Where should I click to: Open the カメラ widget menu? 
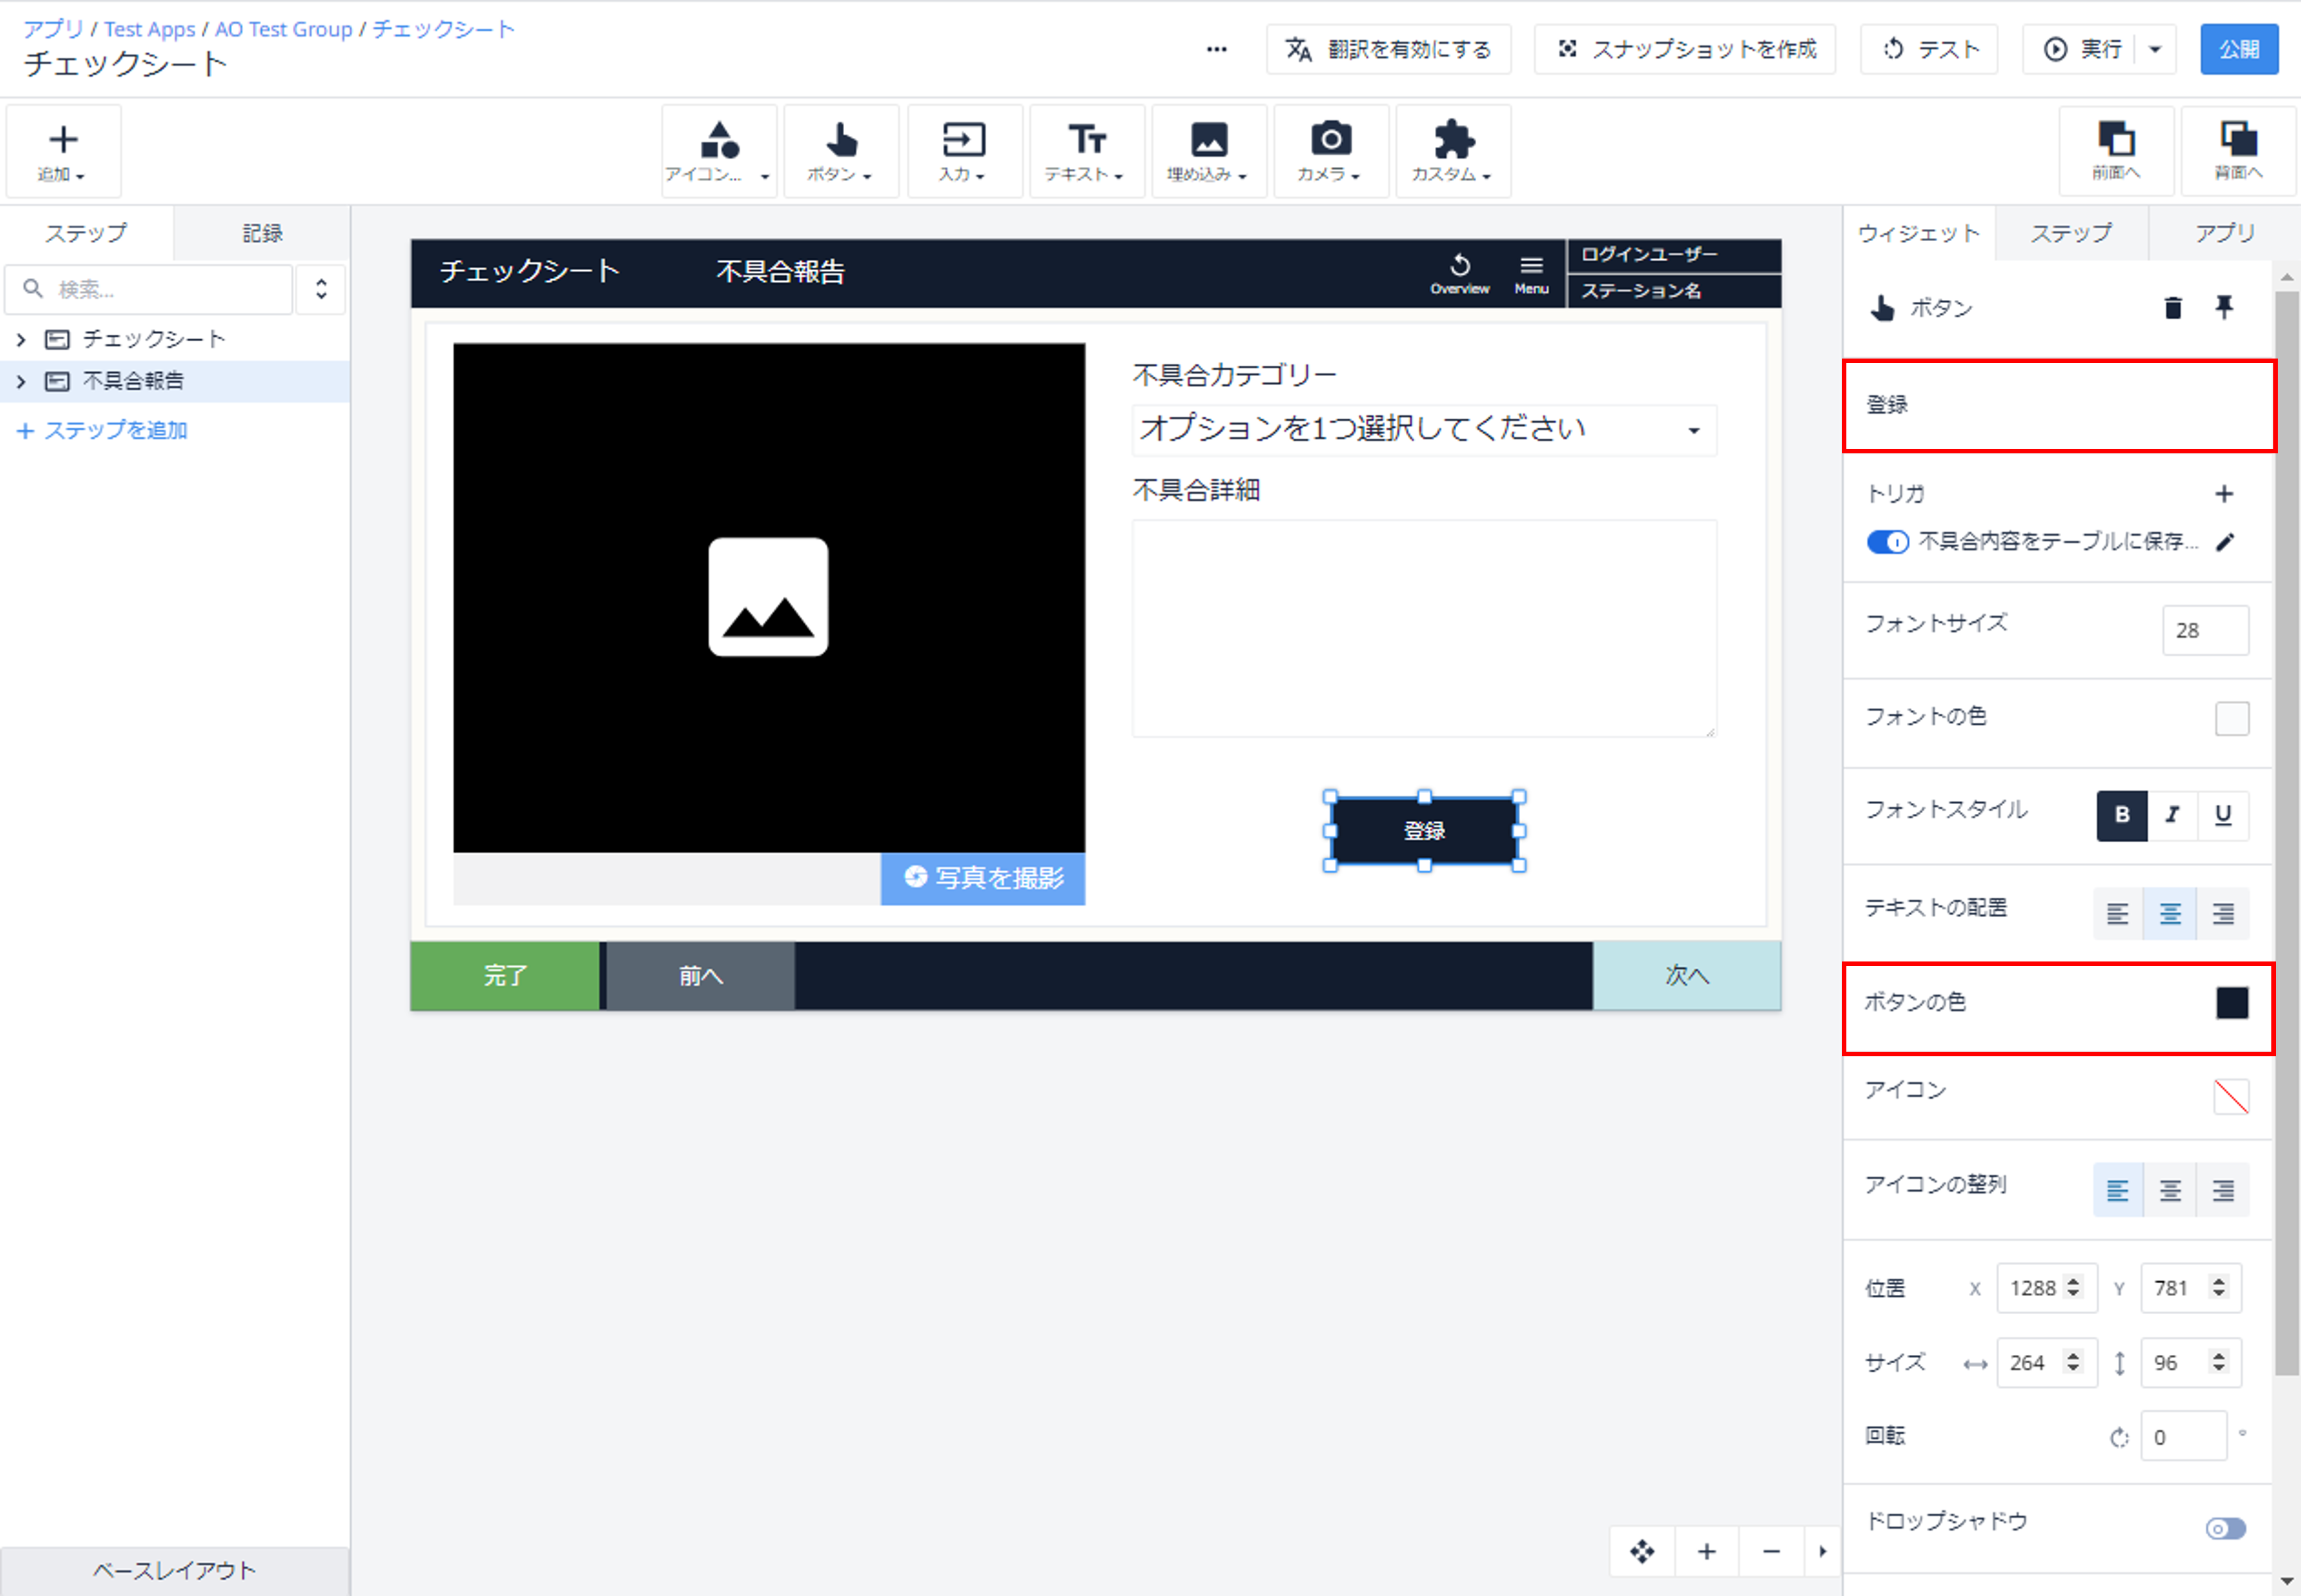pos(1330,152)
